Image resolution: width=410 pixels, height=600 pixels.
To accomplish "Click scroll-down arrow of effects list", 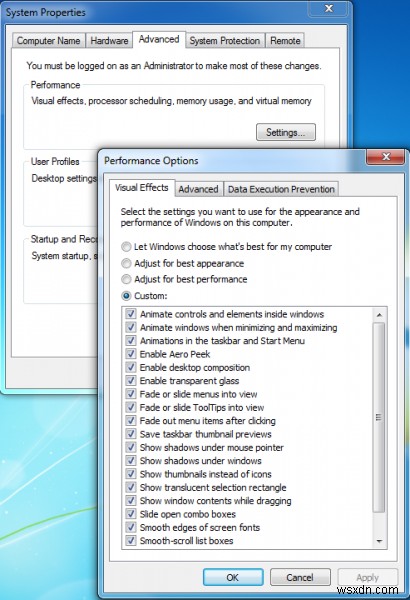I will coord(379,541).
